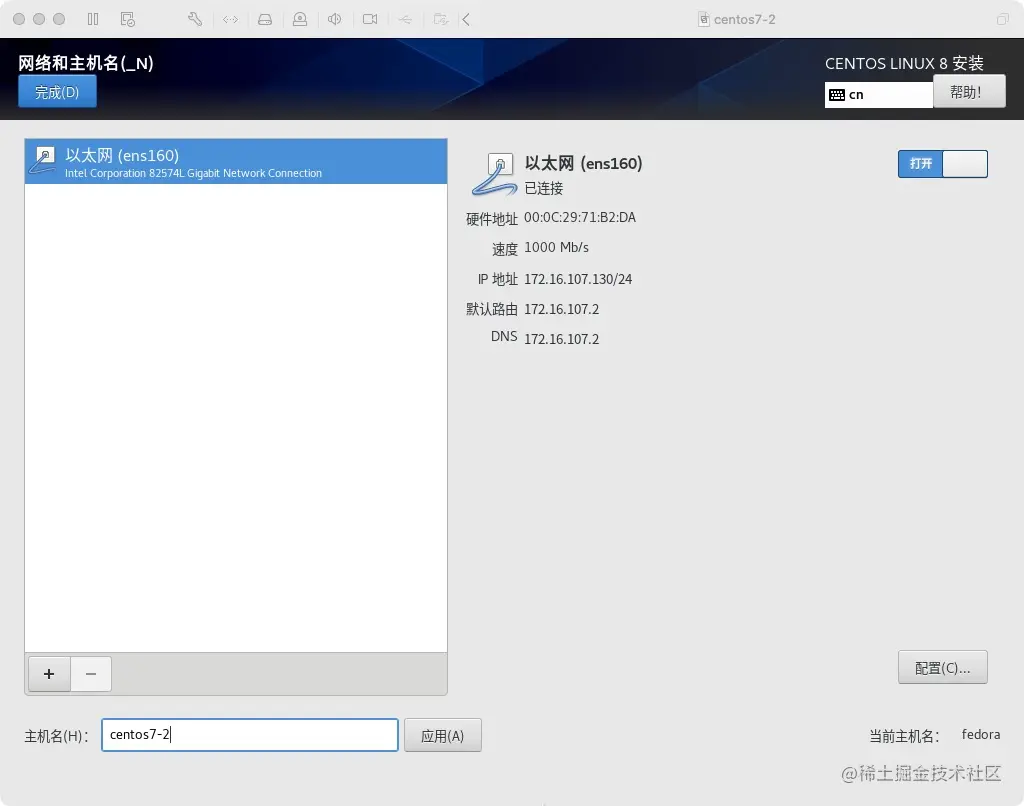Open 配置(C)... network configuration dialog
This screenshot has width=1024, height=806.
[x=942, y=667]
